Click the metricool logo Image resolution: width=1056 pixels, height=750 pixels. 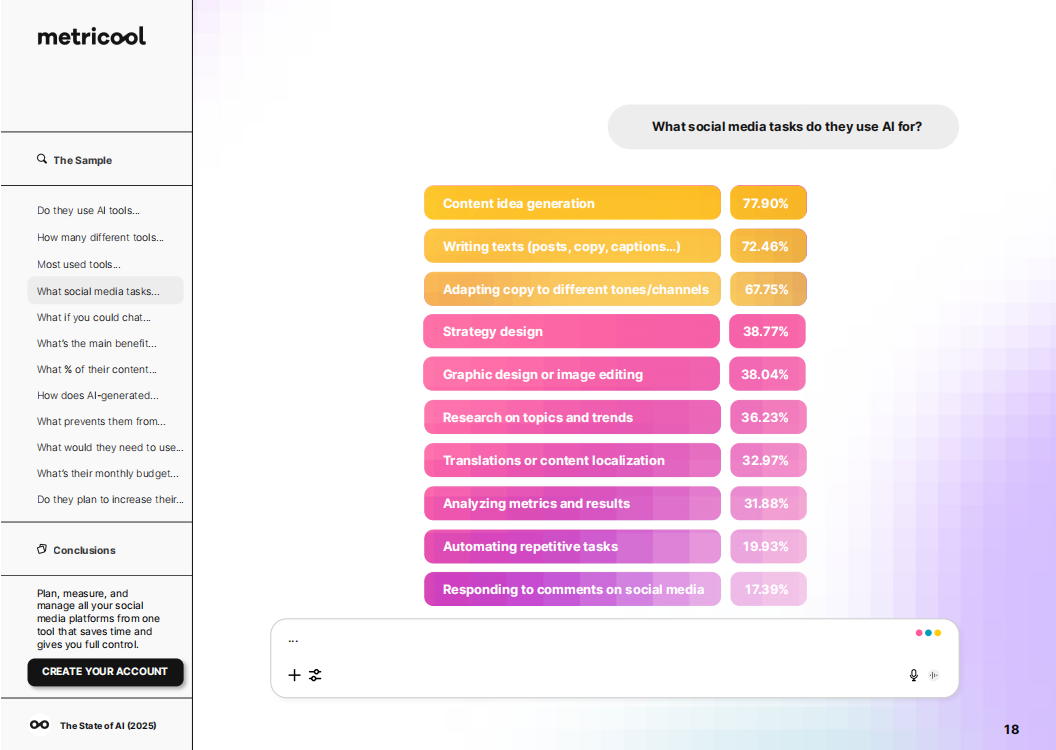[91, 37]
